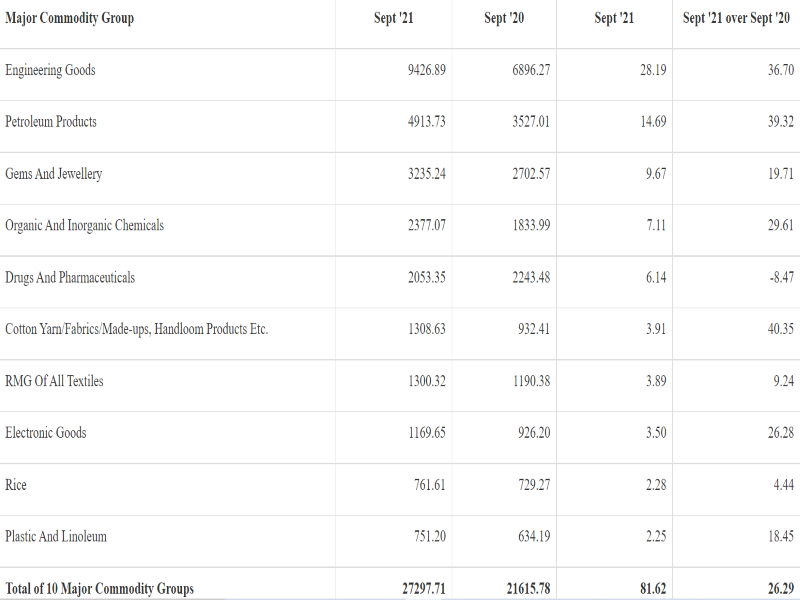Image resolution: width=800 pixels, height=600 pixels.
Task: Click the total share value 81.62
Action: (x=653, y=588)
